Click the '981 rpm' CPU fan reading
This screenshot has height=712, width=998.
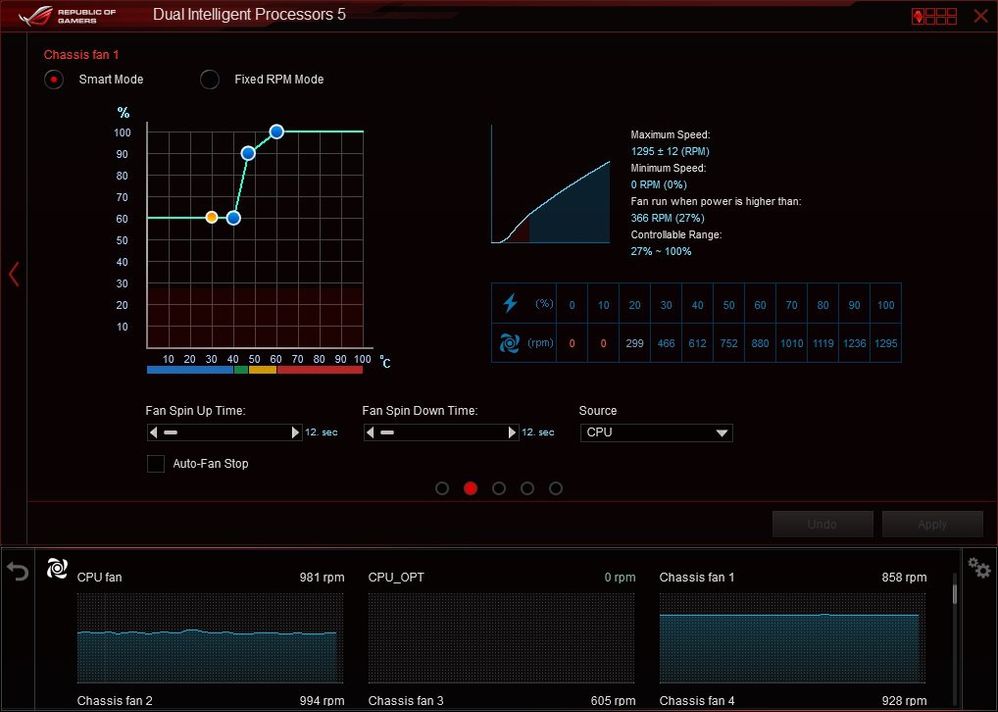click(x=322, y=578)
